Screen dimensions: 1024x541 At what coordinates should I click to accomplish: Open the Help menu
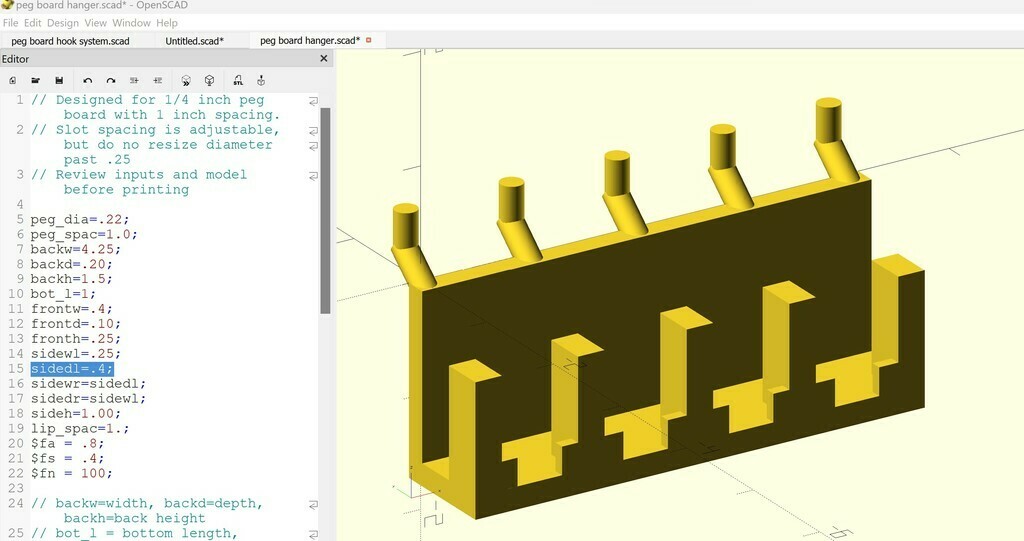click(167, 23)
